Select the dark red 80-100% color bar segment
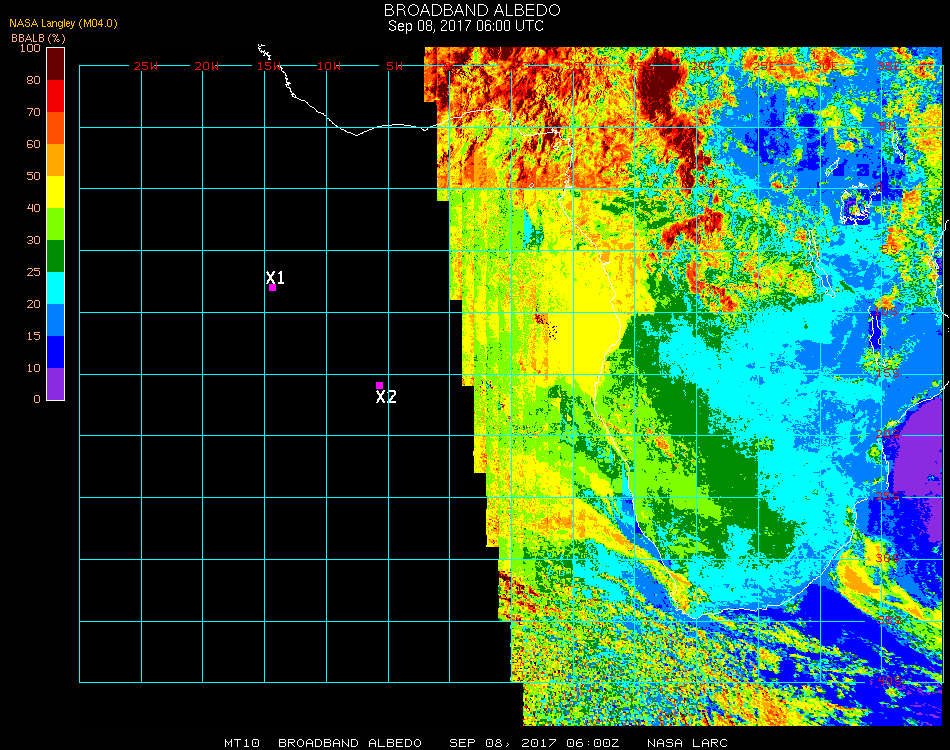950x750 pixels. click(56, 64)
